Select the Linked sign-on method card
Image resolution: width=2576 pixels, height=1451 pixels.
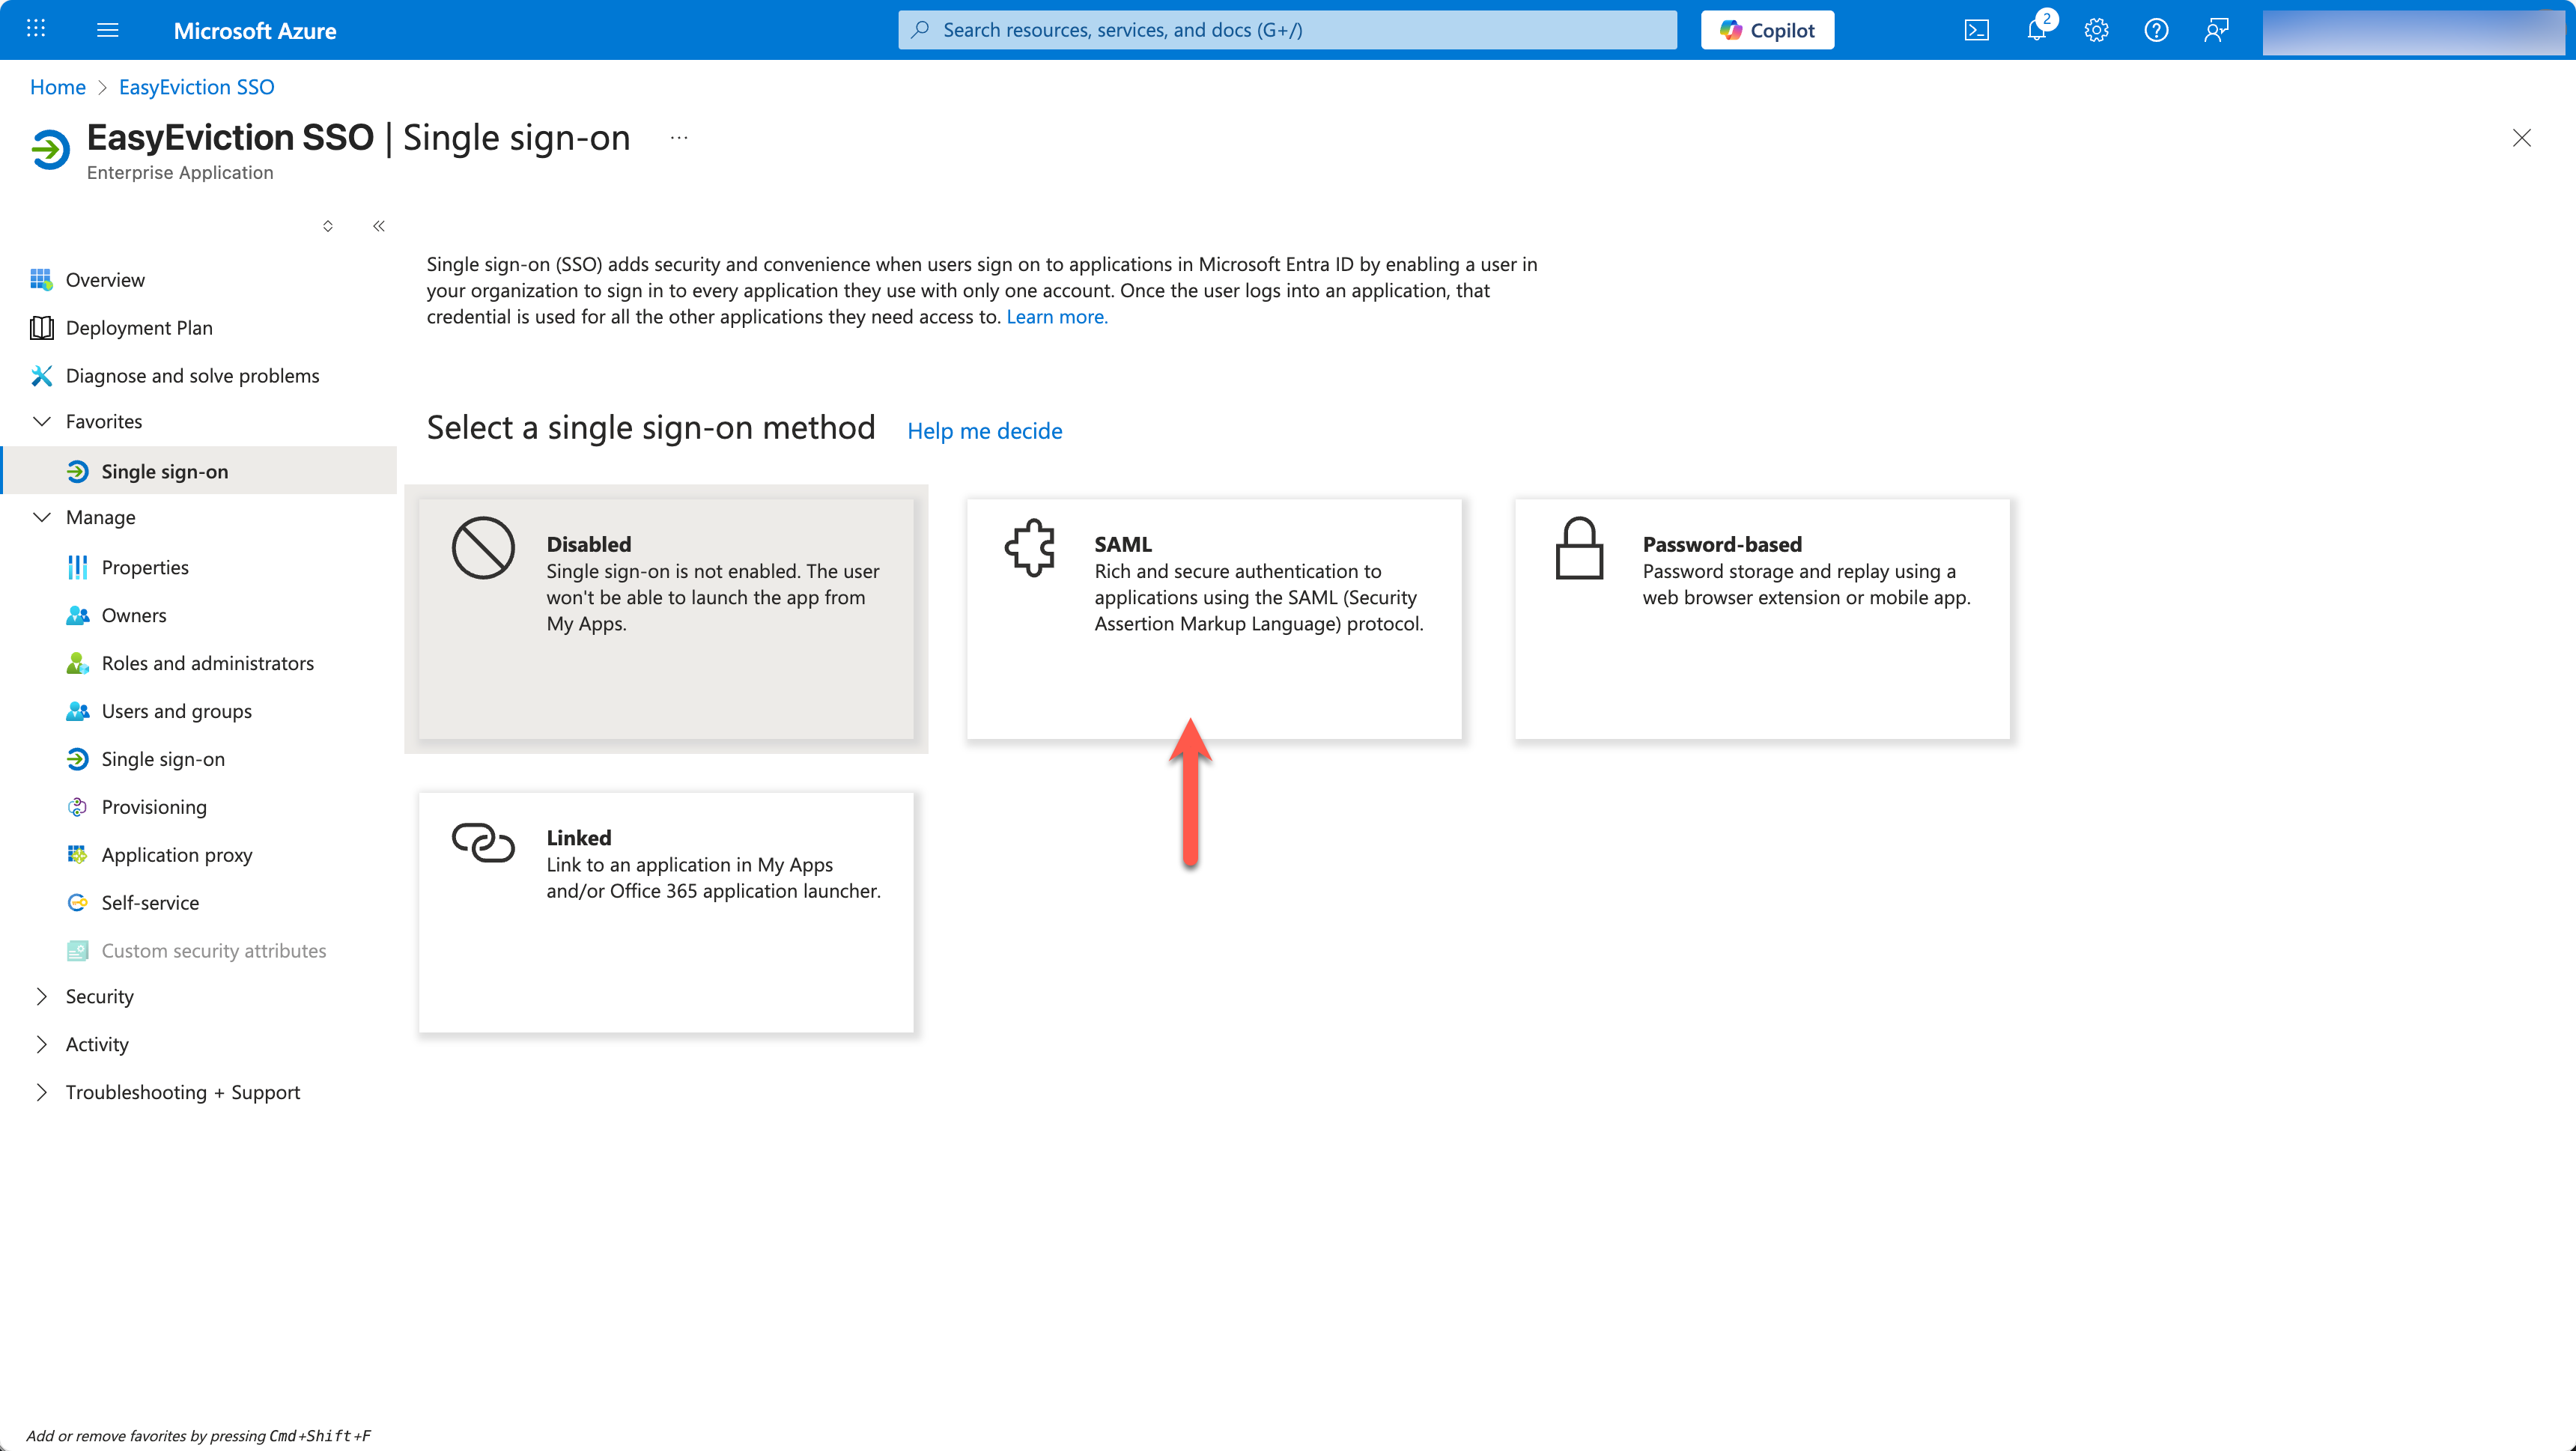pos(666,912)
